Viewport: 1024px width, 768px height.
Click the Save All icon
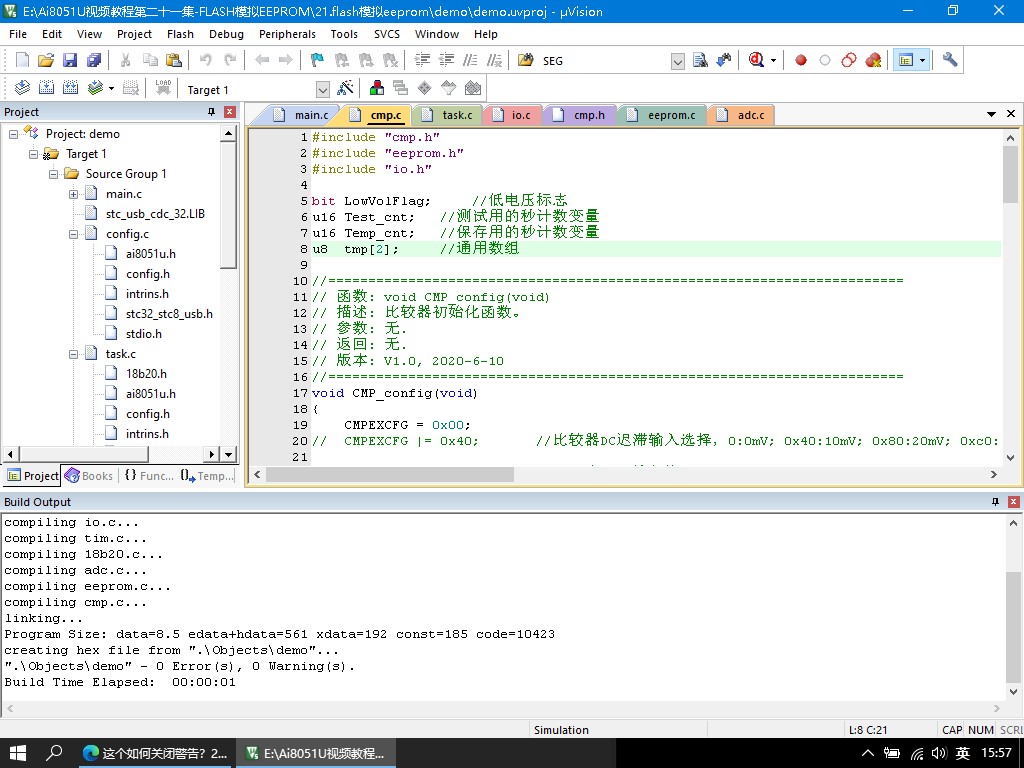(x=94, y=60)
